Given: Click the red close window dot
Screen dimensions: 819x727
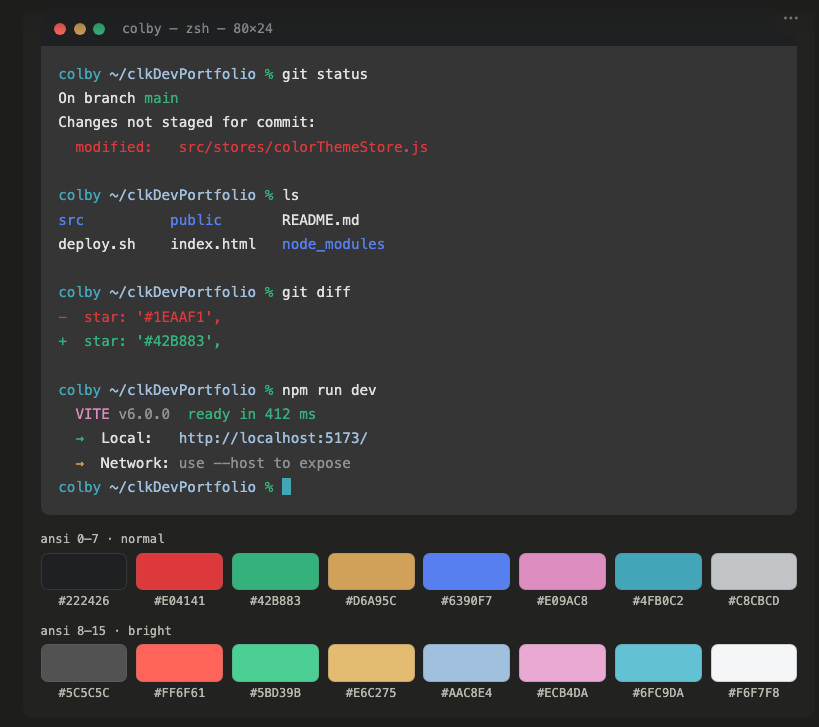Looking at the screenshot, I should coord(60,29).
